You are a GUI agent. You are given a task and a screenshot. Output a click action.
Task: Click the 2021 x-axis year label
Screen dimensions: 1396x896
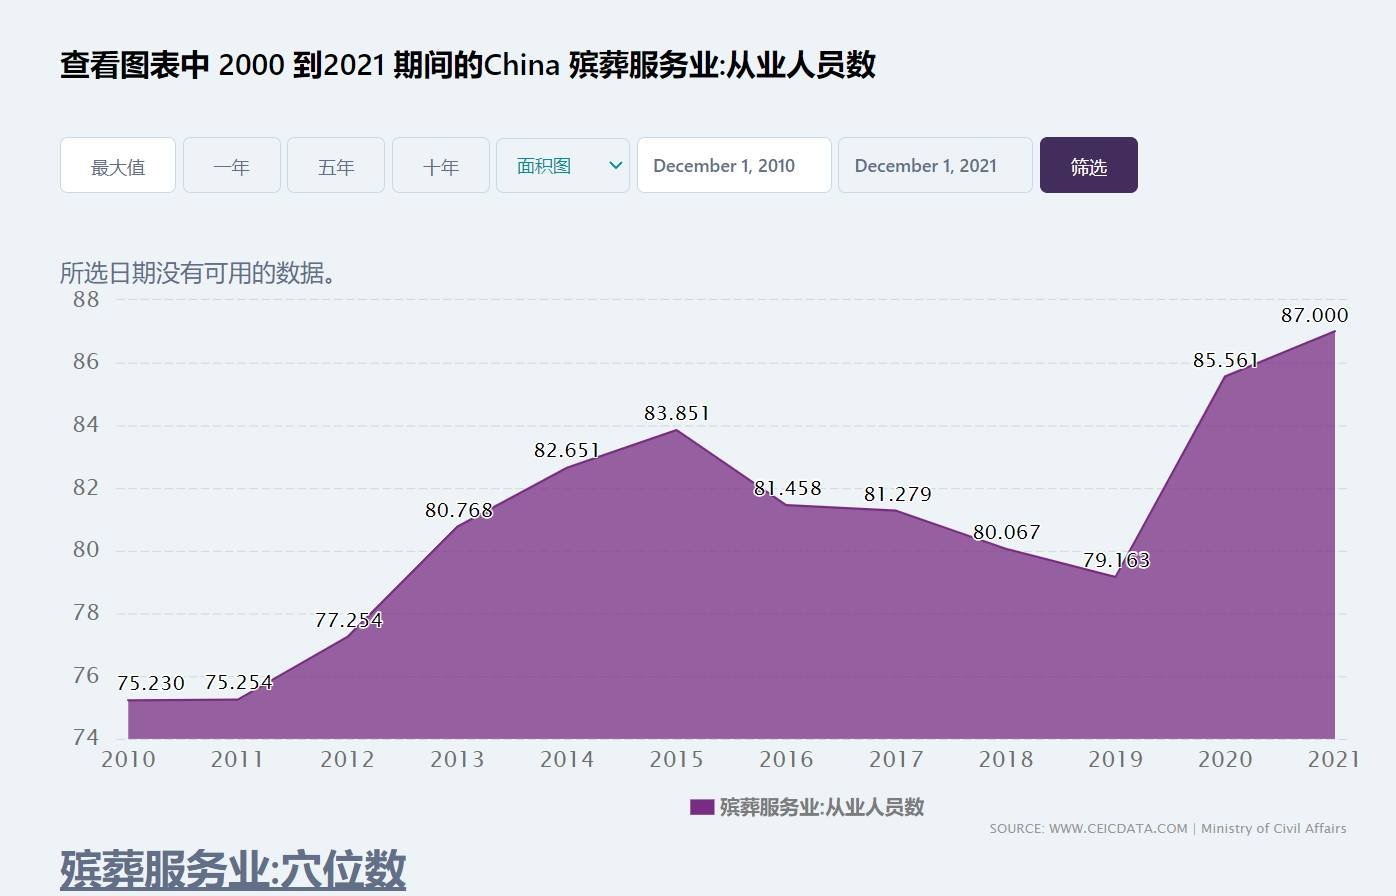(x=1334, y=759)
